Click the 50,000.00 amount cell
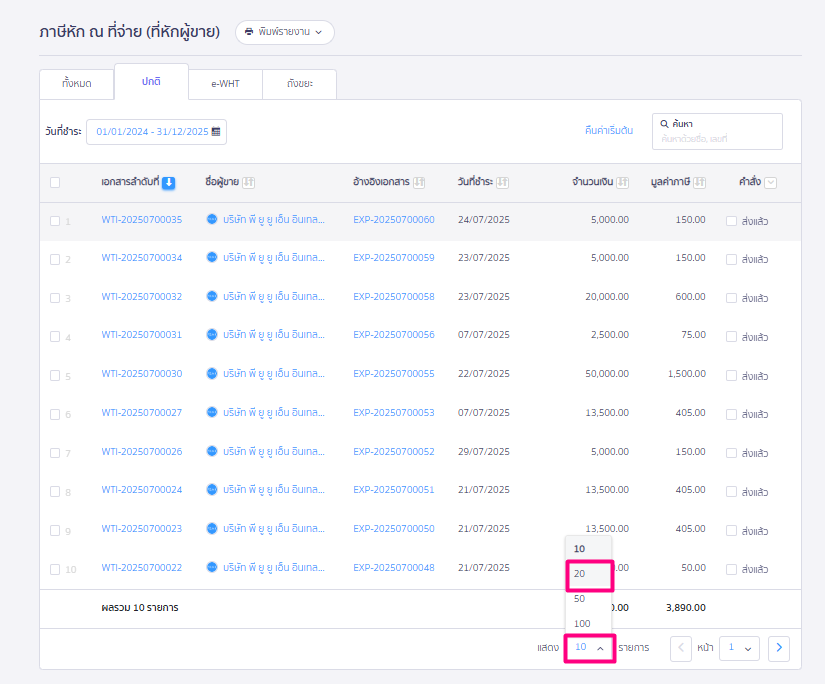The image size is (825, 684). [607, 374]
